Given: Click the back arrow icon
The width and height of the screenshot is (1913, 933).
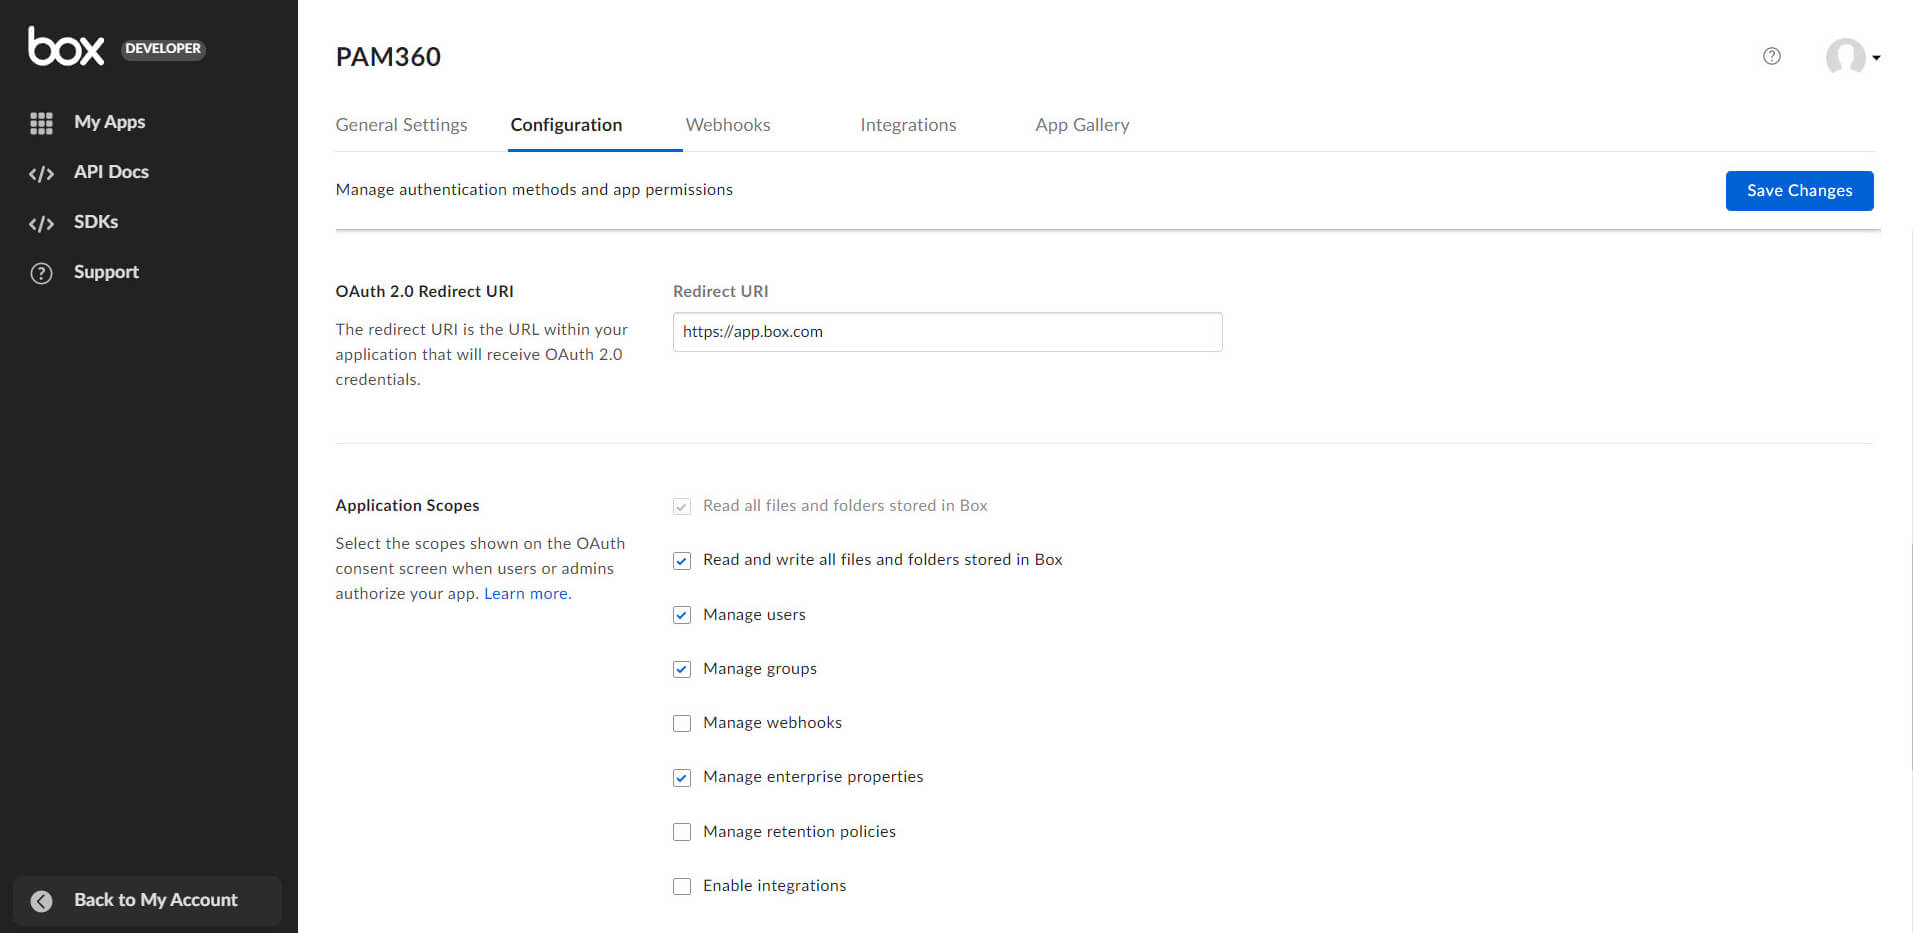Looking at the screenshot, I should point(41,901).
